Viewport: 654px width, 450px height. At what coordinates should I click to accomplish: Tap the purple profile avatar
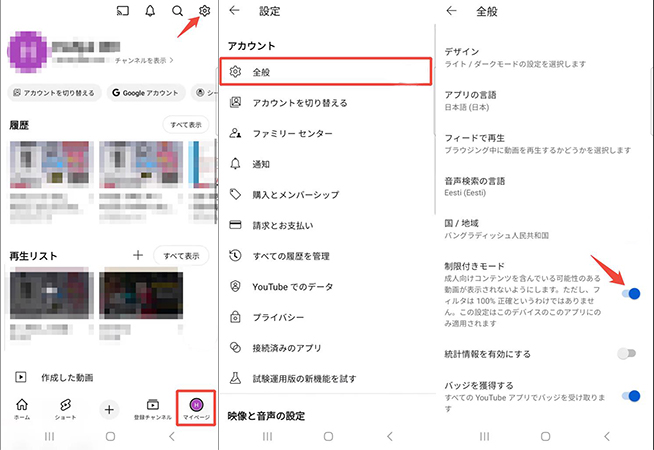tap(28, 52)
